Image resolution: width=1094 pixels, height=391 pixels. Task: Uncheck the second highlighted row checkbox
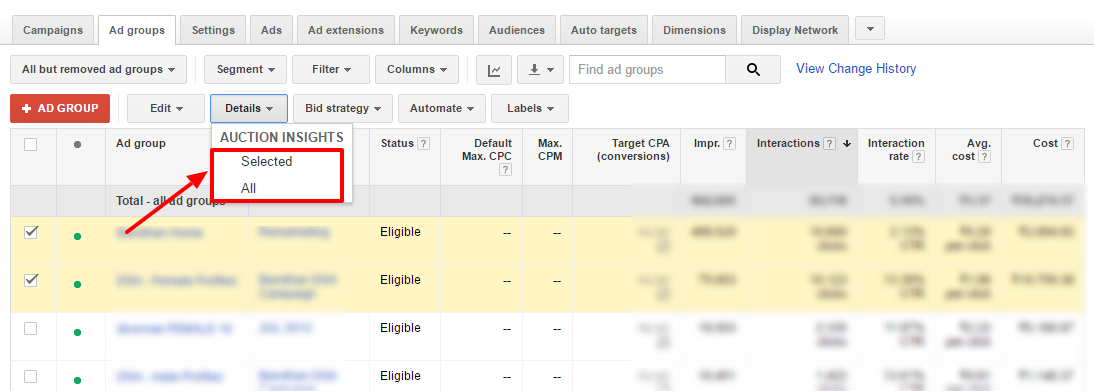click(x=31, y=280)
